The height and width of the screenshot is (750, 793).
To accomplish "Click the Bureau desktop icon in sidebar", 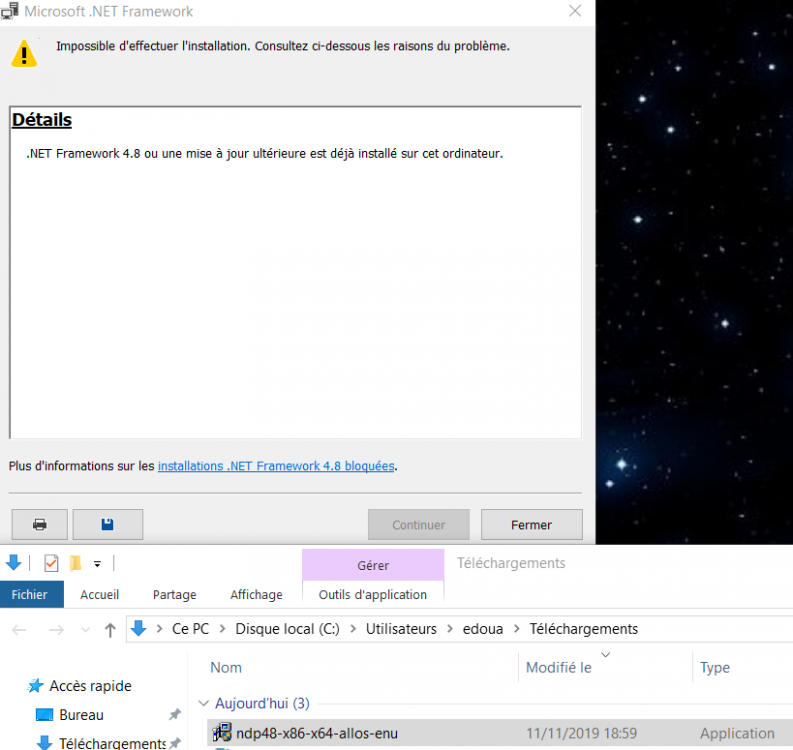I will point(45,715).
